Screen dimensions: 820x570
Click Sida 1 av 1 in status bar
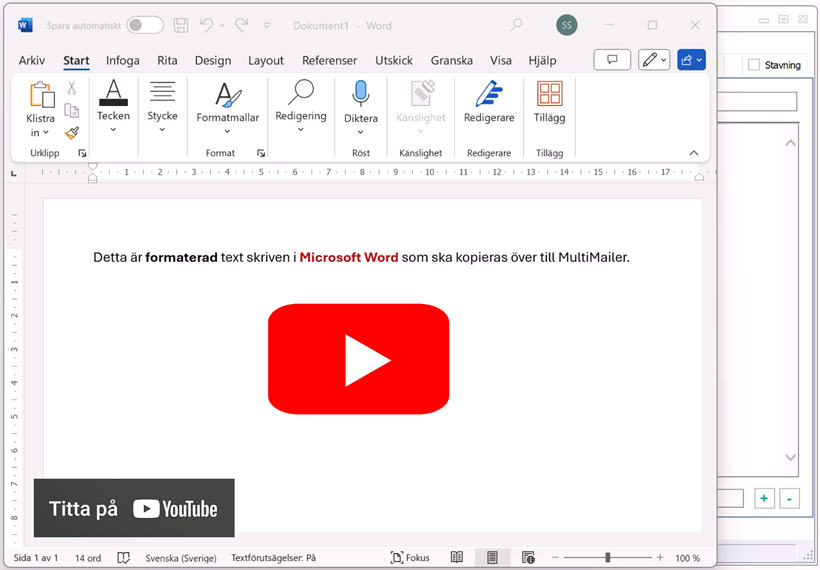36,558
